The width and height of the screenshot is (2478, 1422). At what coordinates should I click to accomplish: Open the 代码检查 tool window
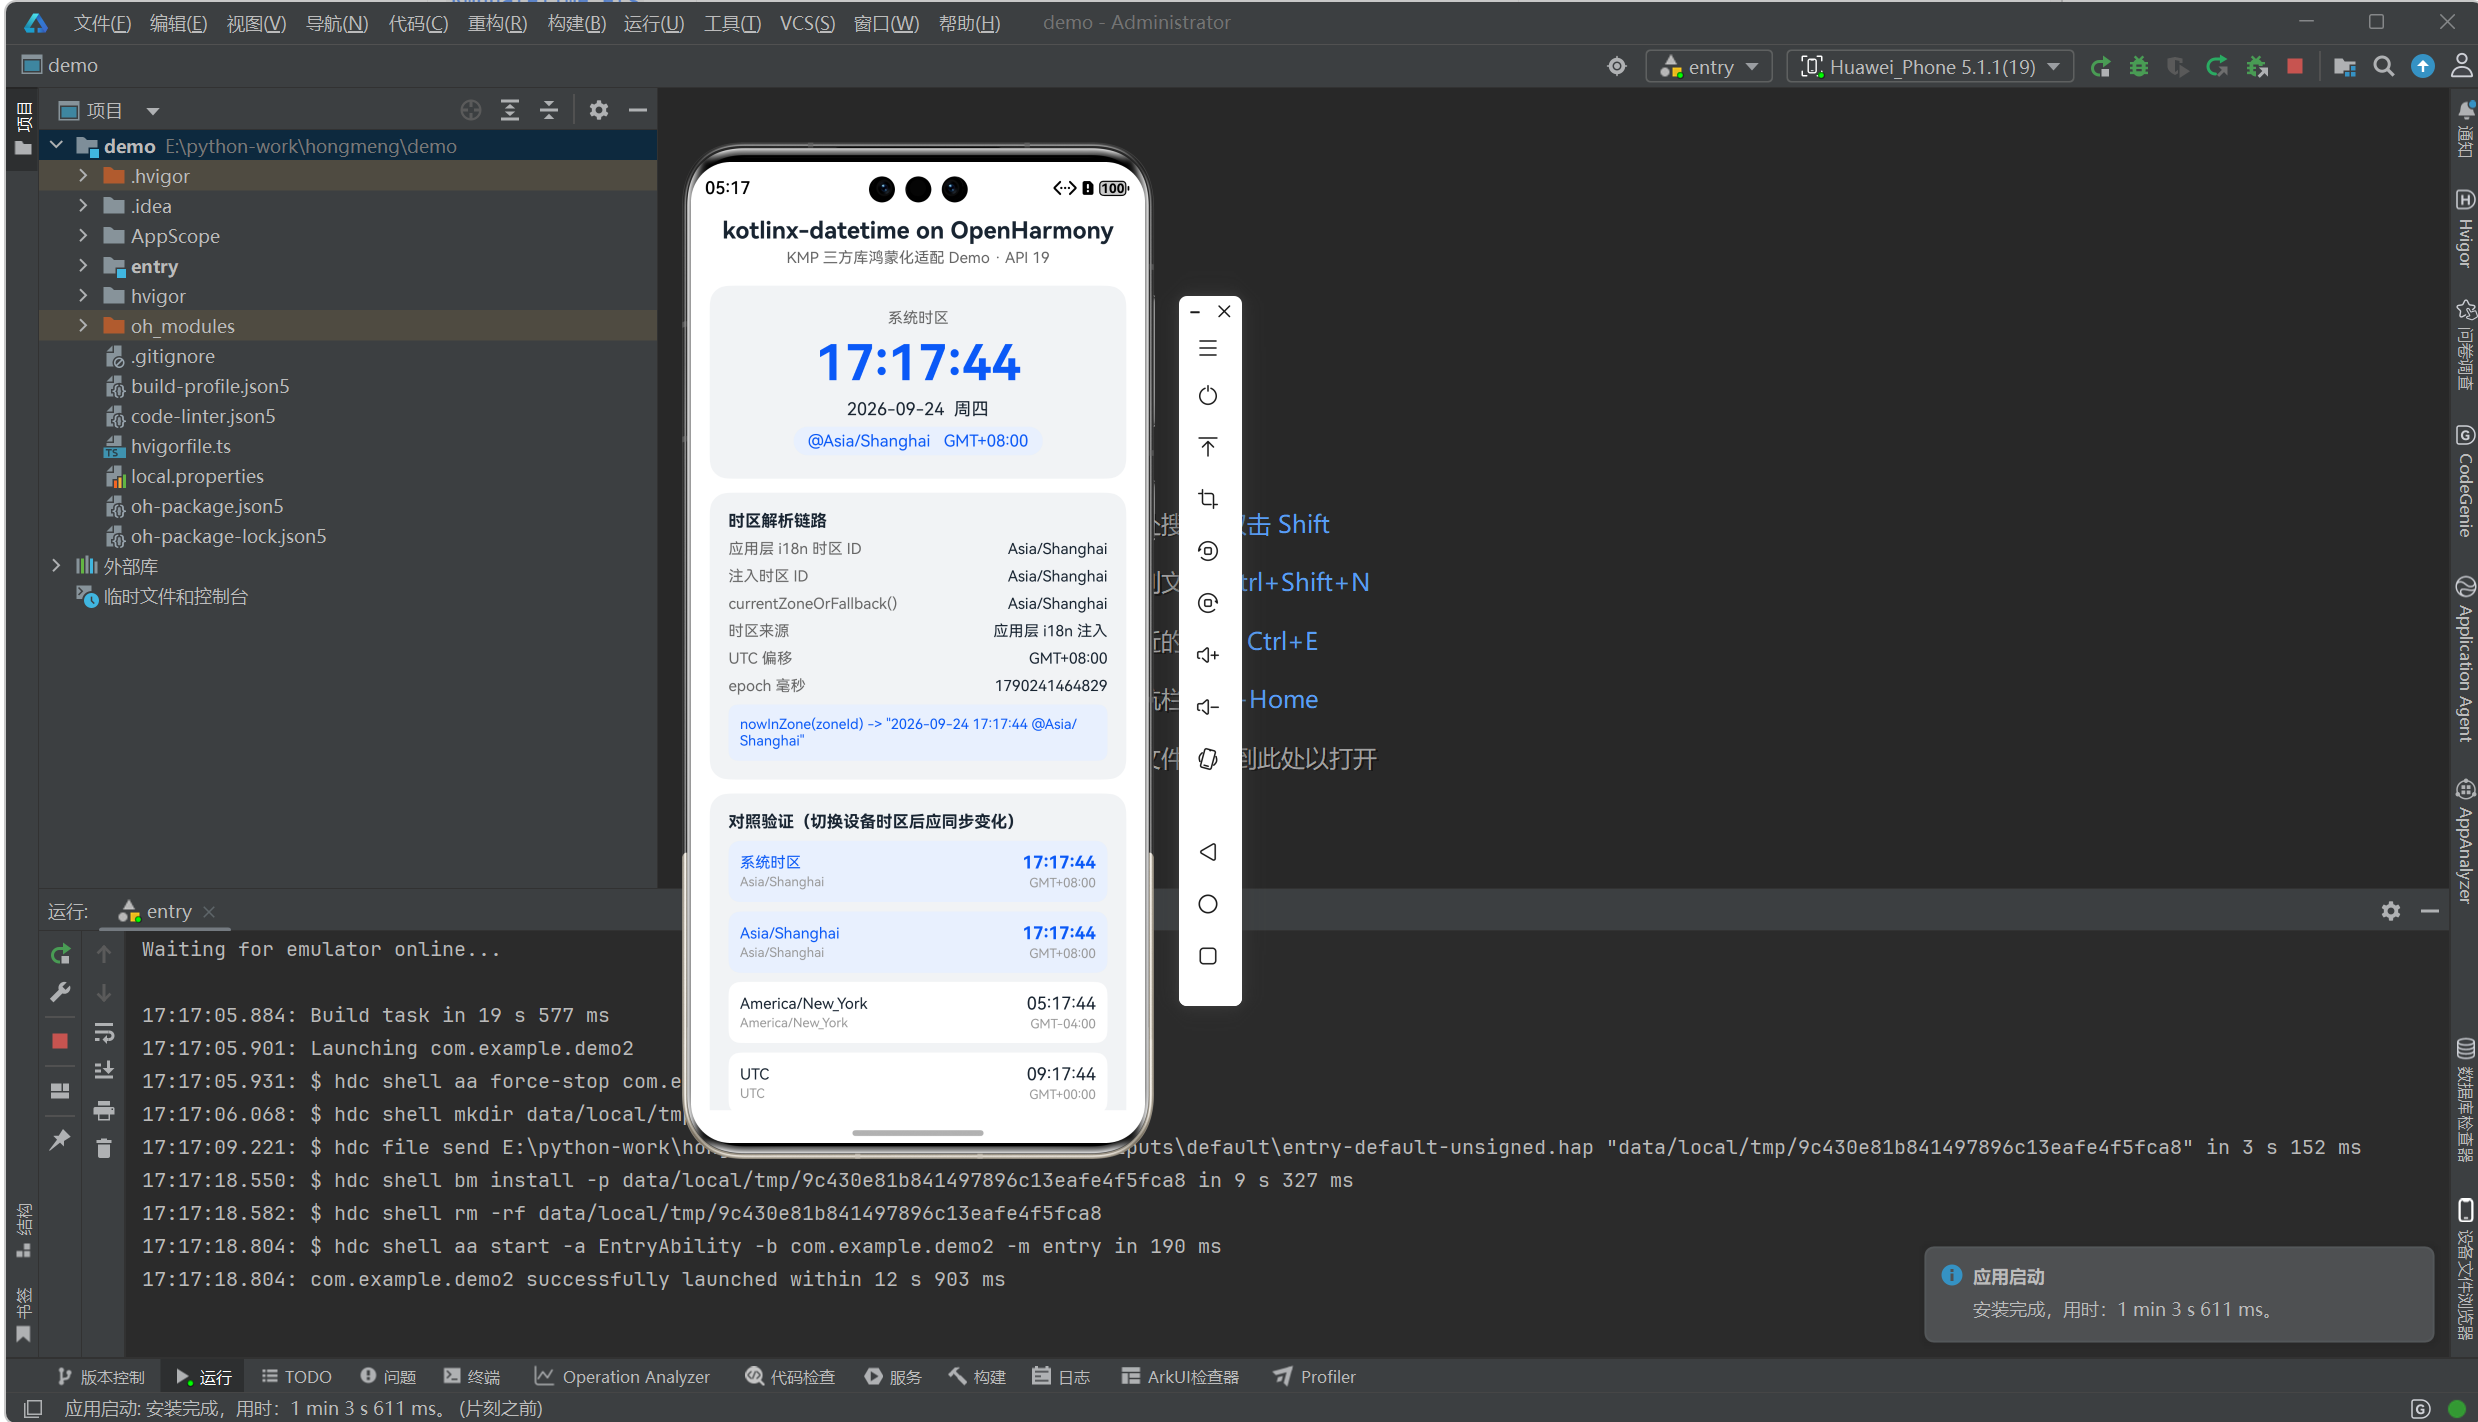[x=790, y=1377]
